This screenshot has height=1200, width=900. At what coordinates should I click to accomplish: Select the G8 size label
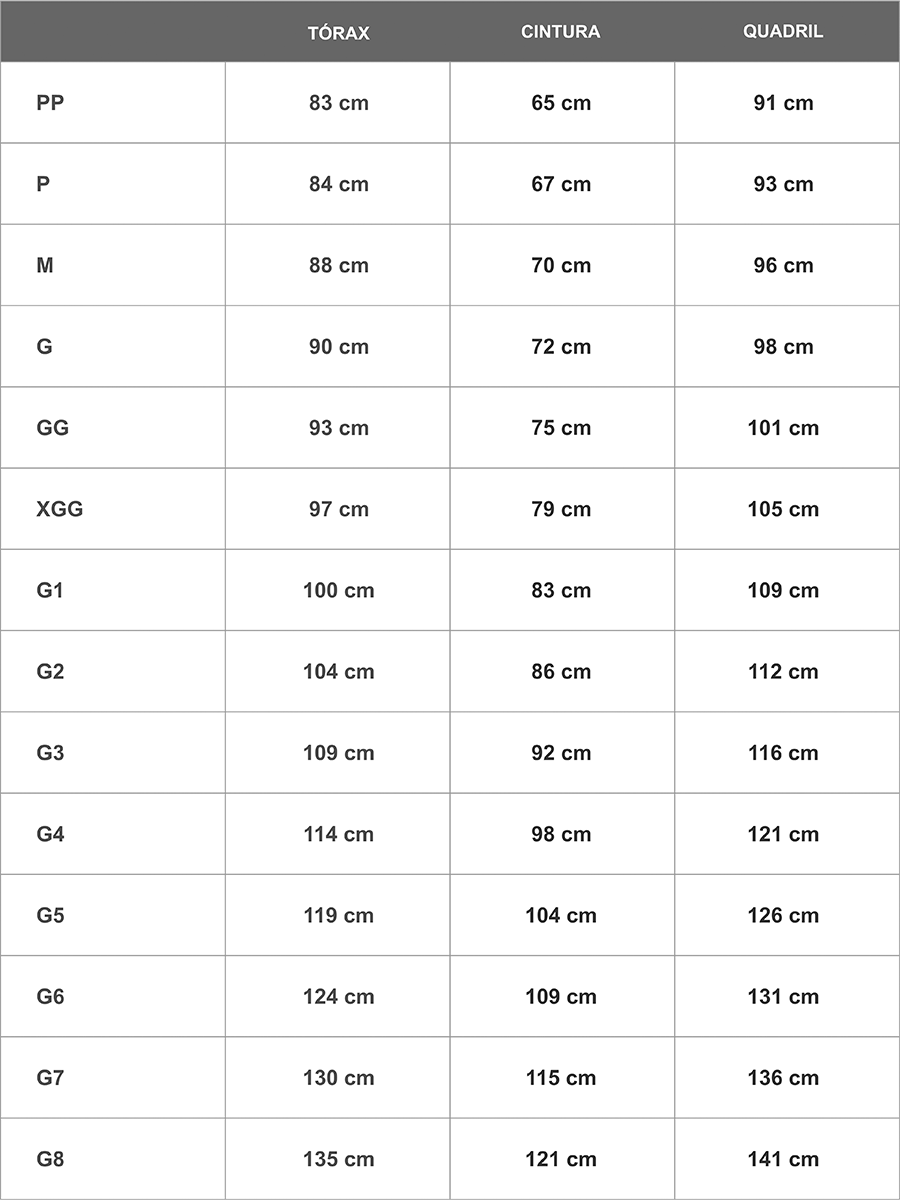(x=50, y=1159)
